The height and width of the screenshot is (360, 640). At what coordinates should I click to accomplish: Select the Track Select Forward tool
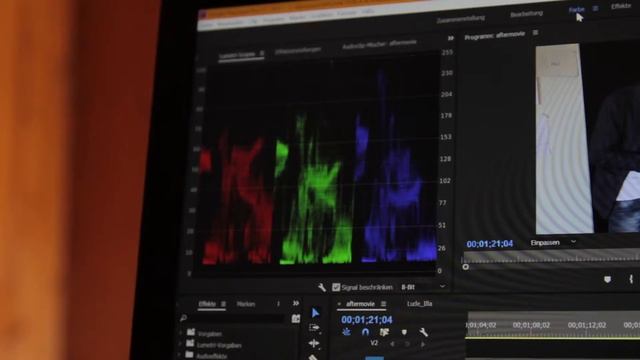tap(314, 328)
